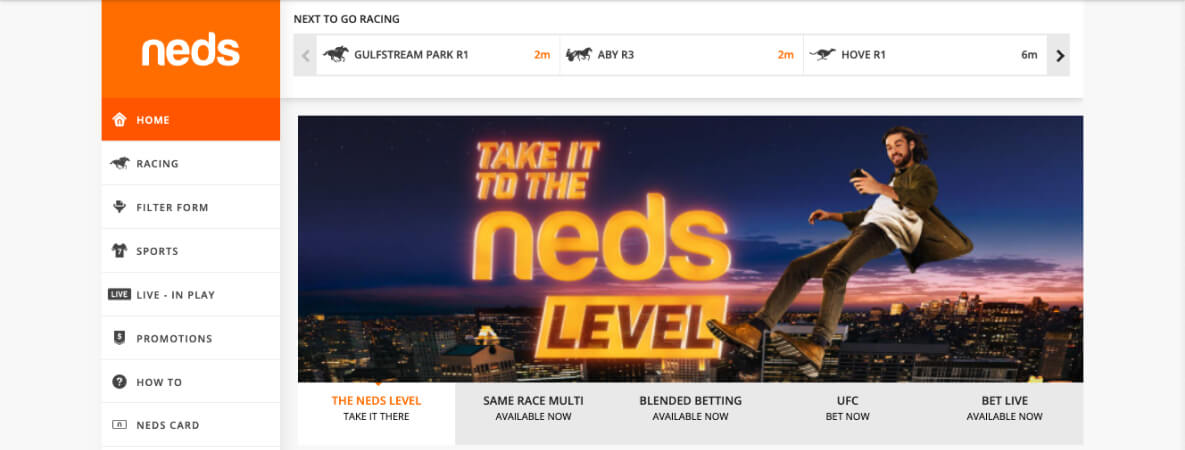Click the Sports jersey icon
This screenshot has width=1185, height=450.
pos(119,250)
